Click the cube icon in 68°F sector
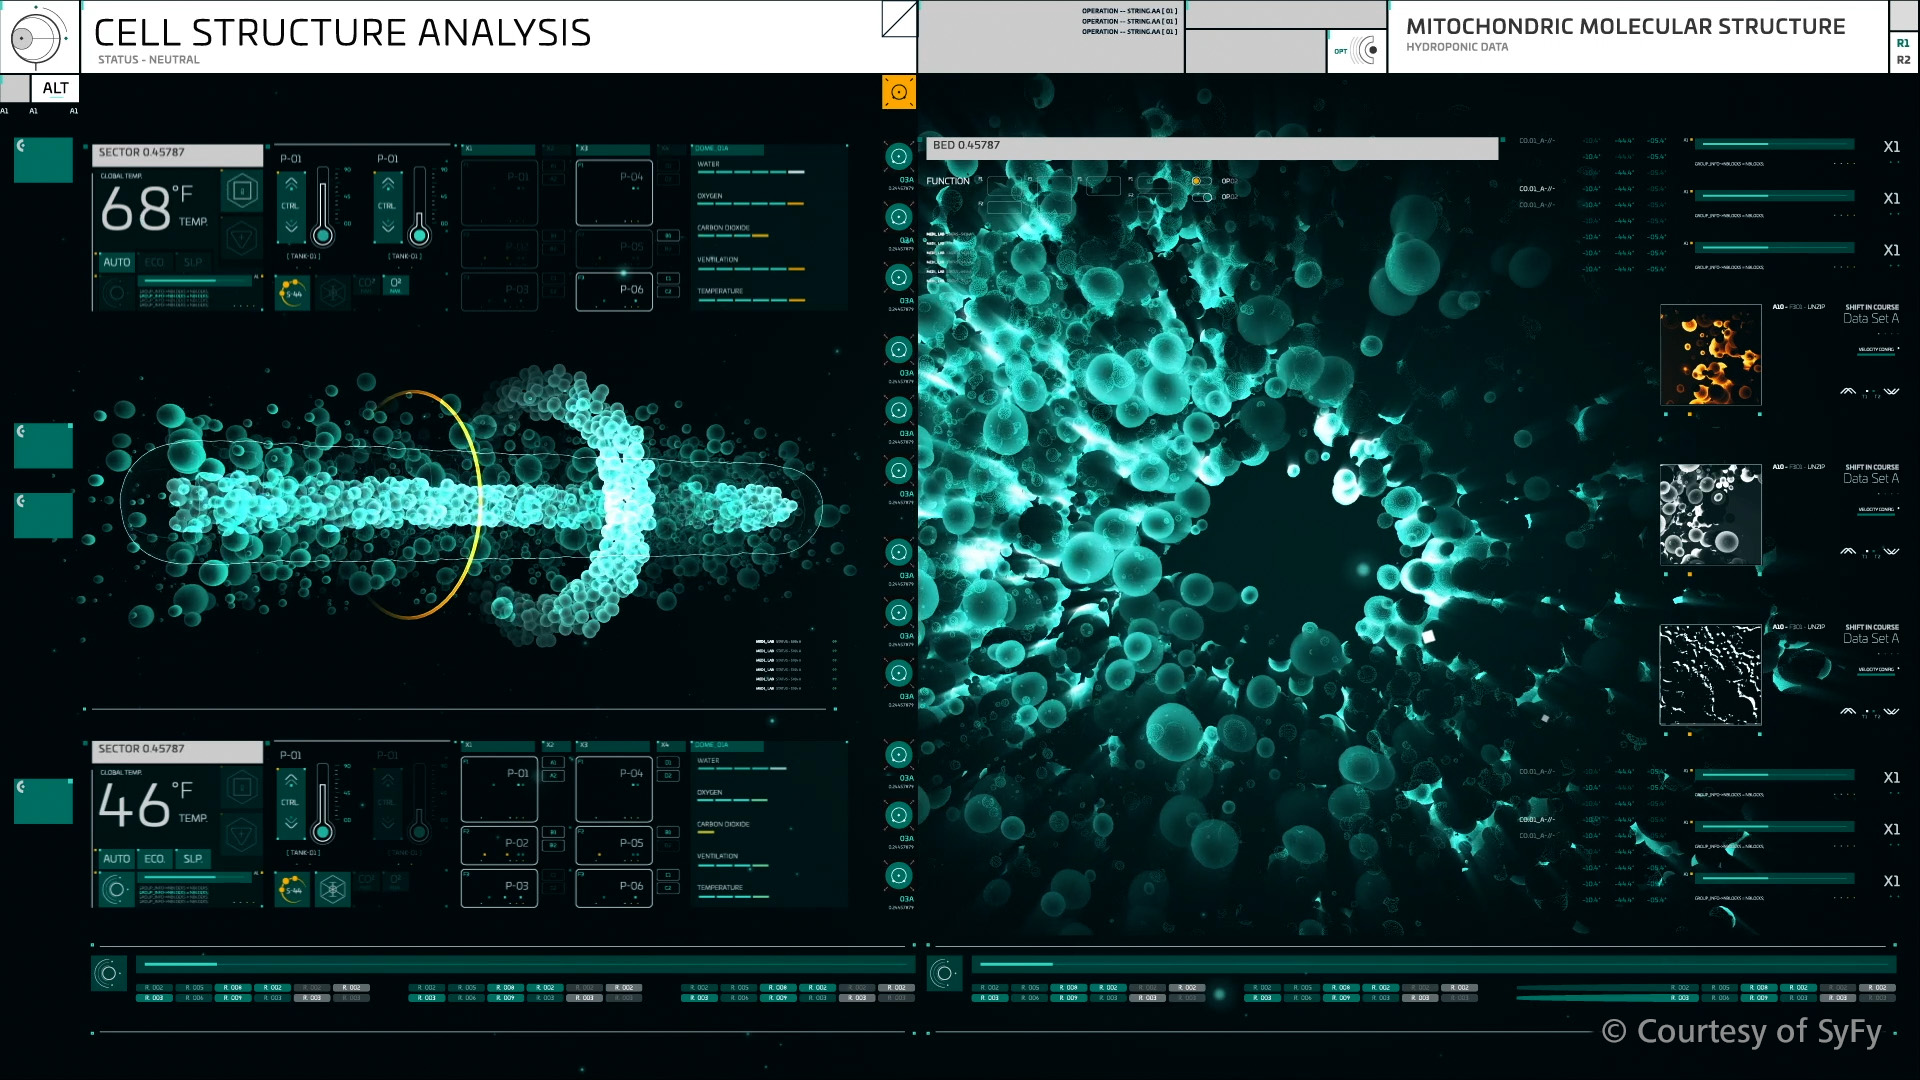 tap(333, 293)
